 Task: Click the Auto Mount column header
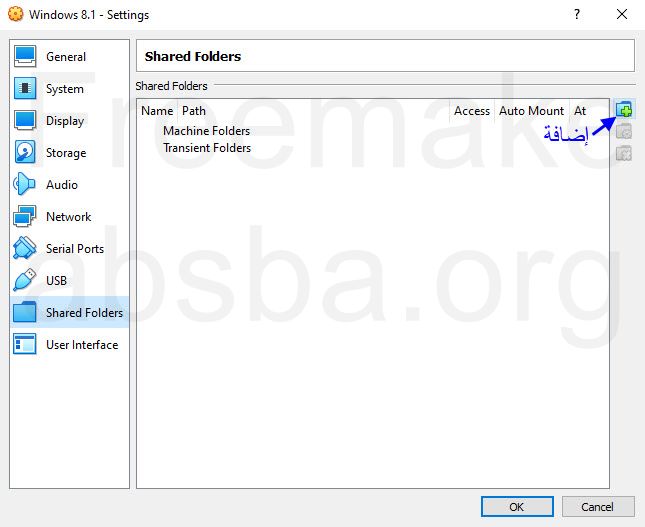pyautogui.click(x=531, y=111)
